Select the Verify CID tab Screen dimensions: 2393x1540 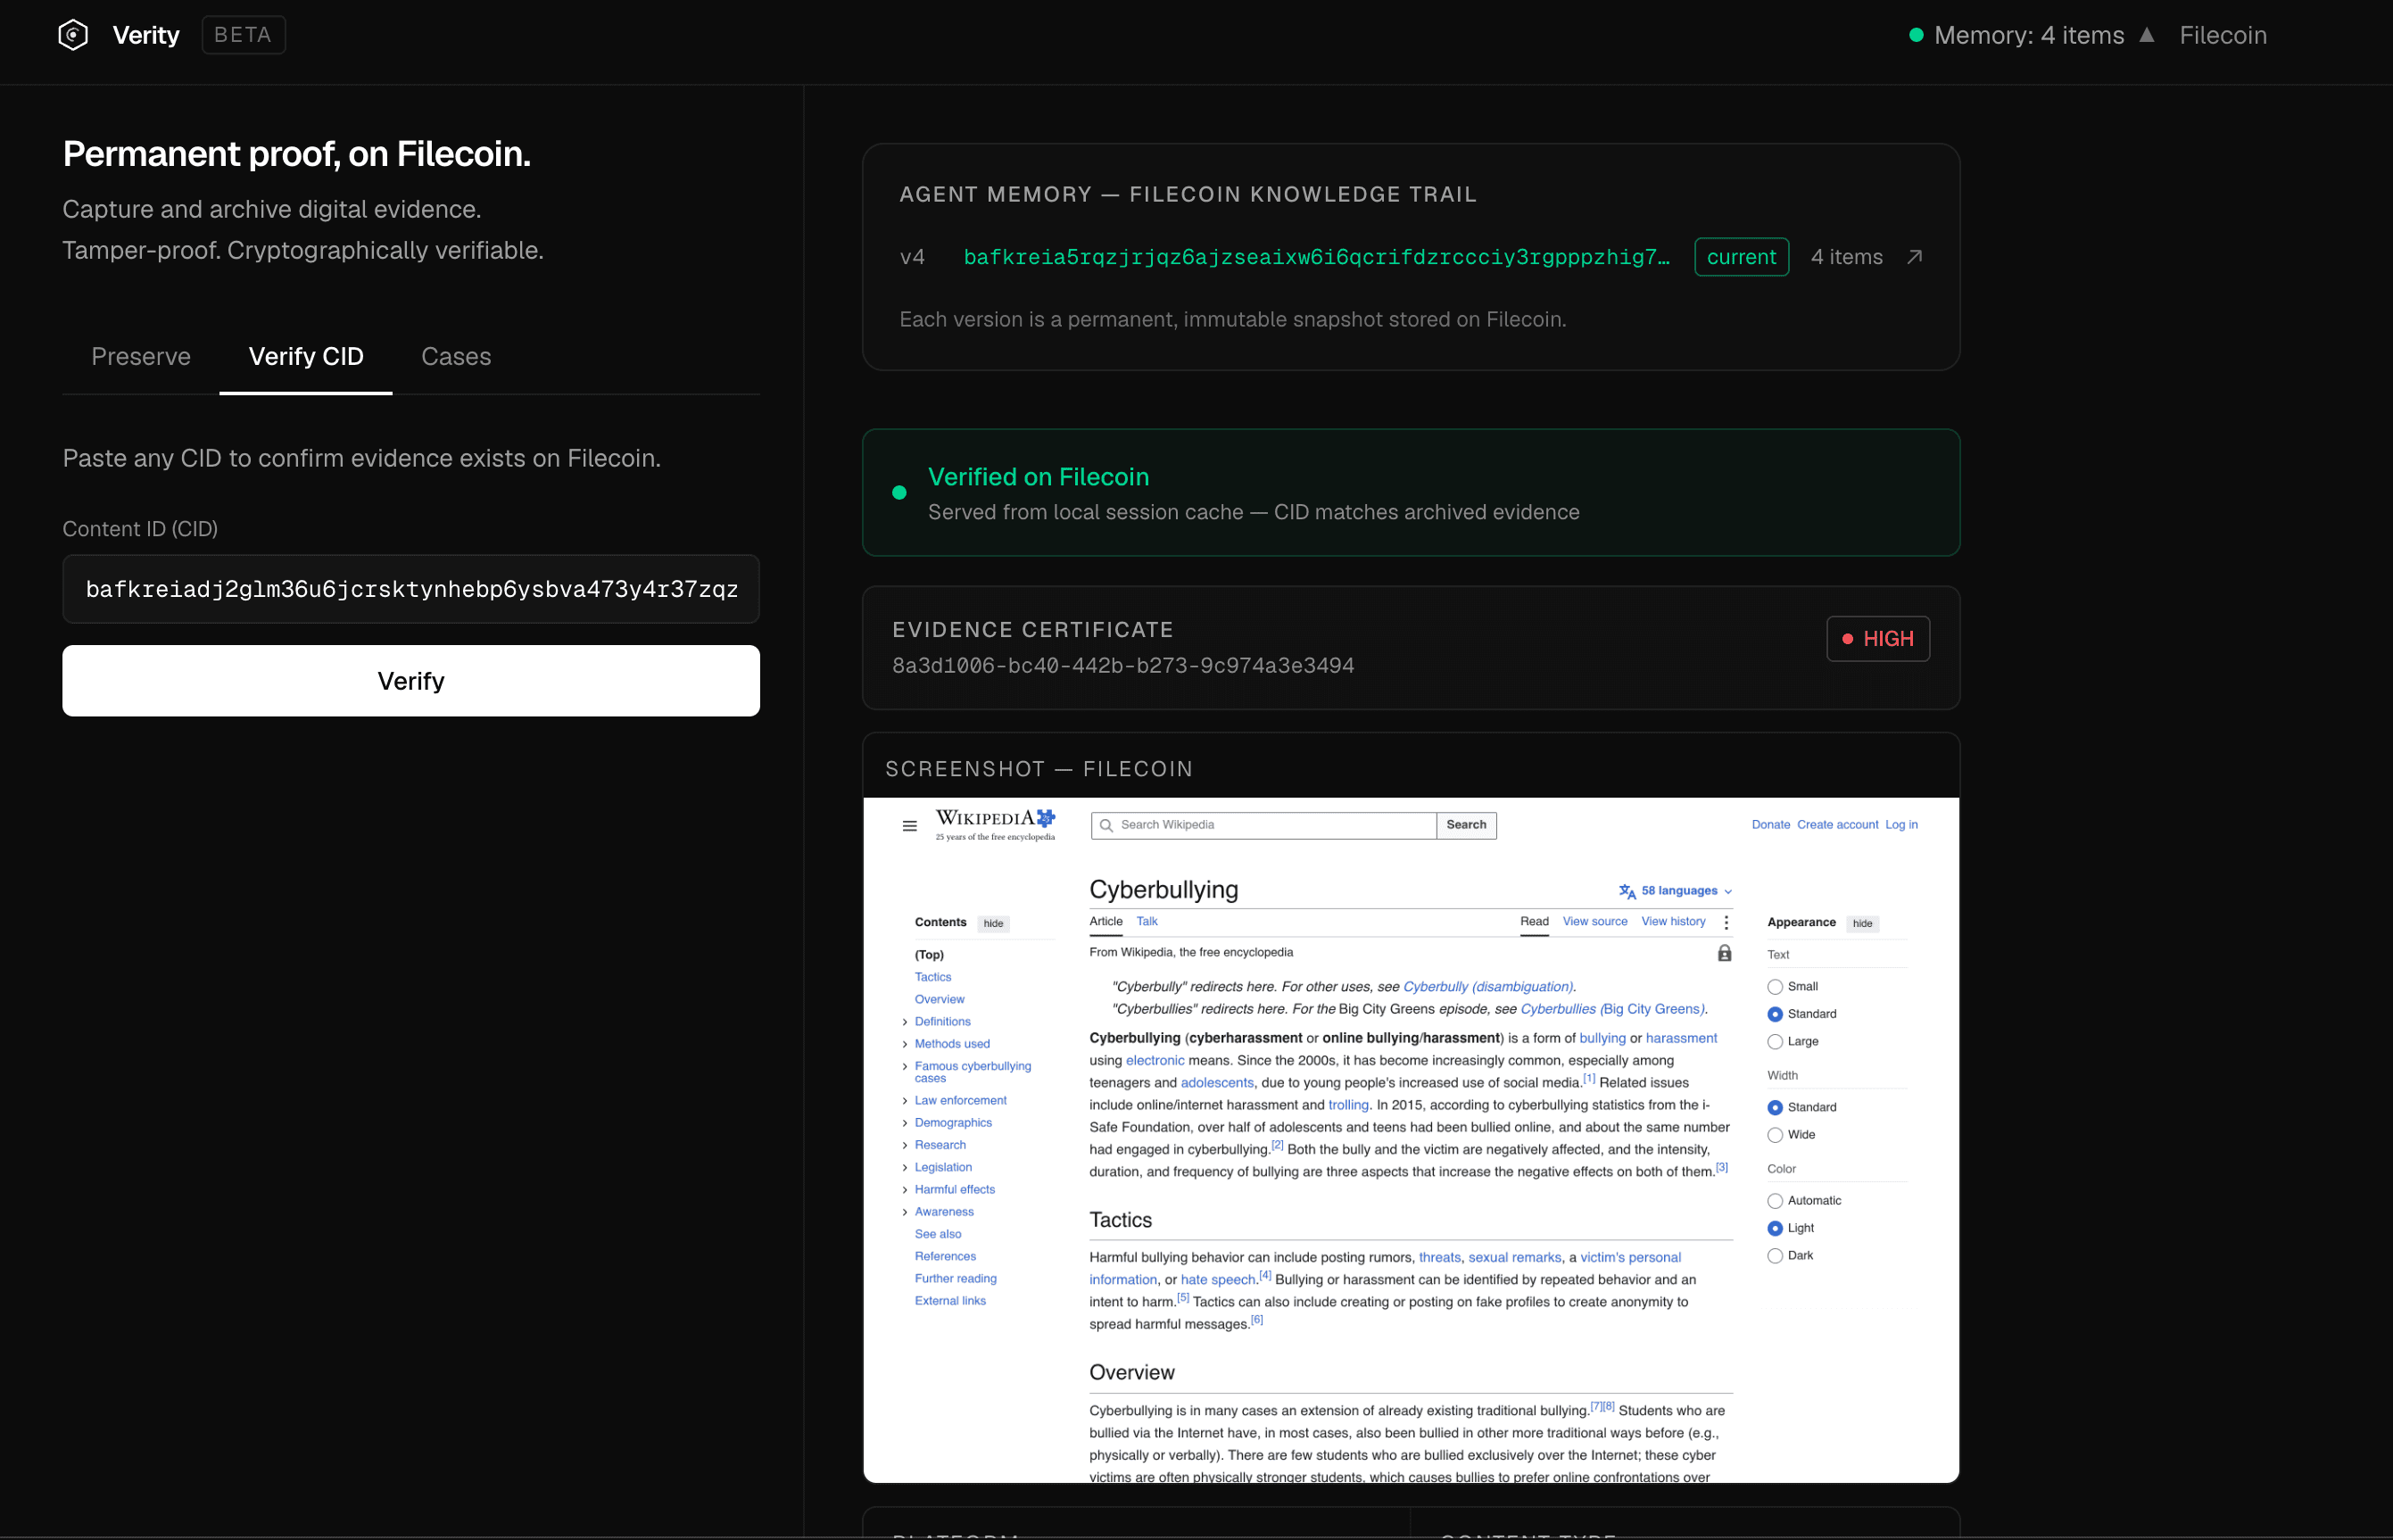[306, 356]
